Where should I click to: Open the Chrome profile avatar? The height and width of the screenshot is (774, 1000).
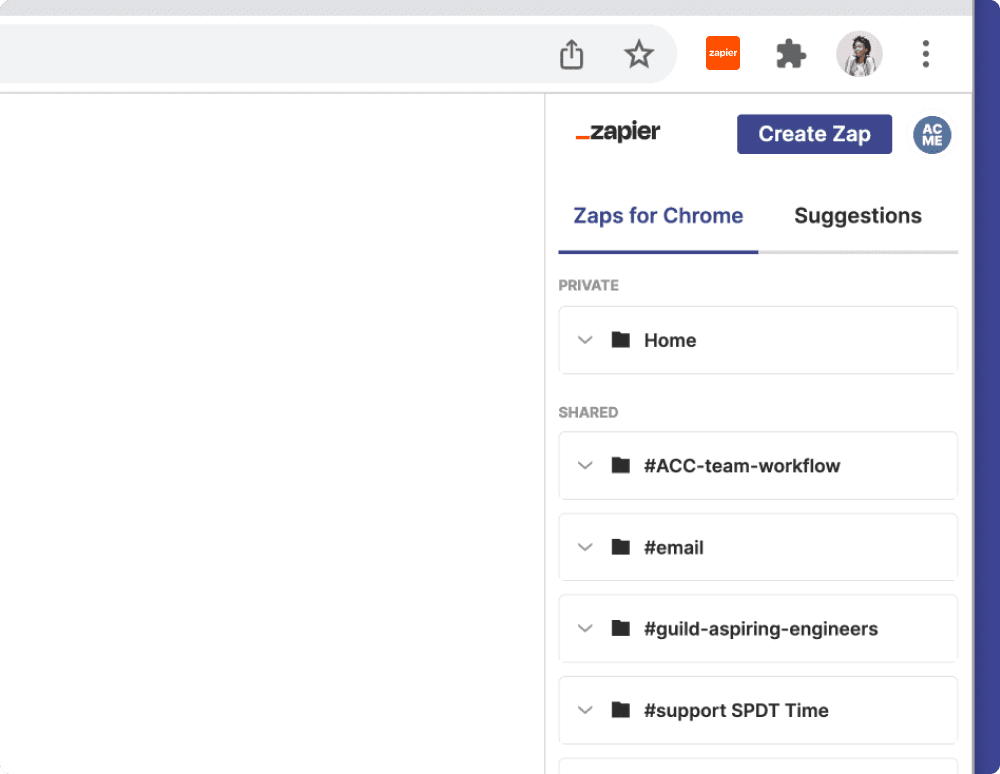tap(859, 53)
